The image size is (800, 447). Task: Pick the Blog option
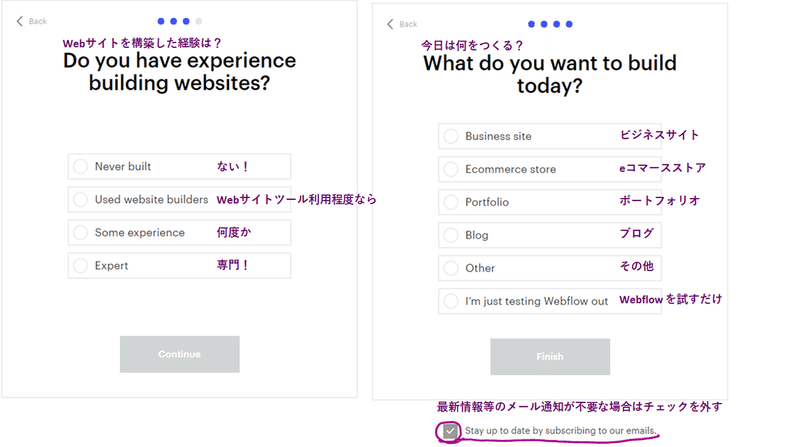[x=451, y=235]
